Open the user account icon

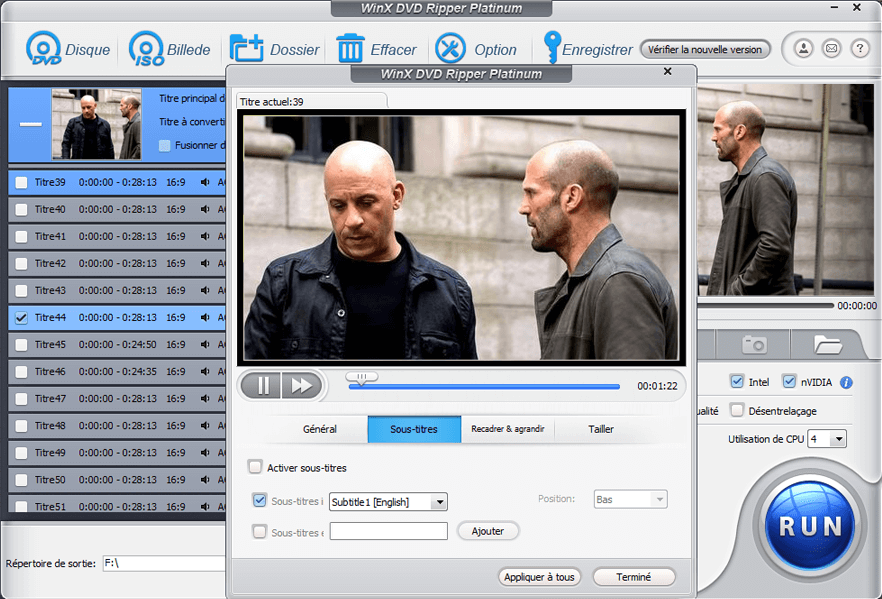tap(804, 49)
